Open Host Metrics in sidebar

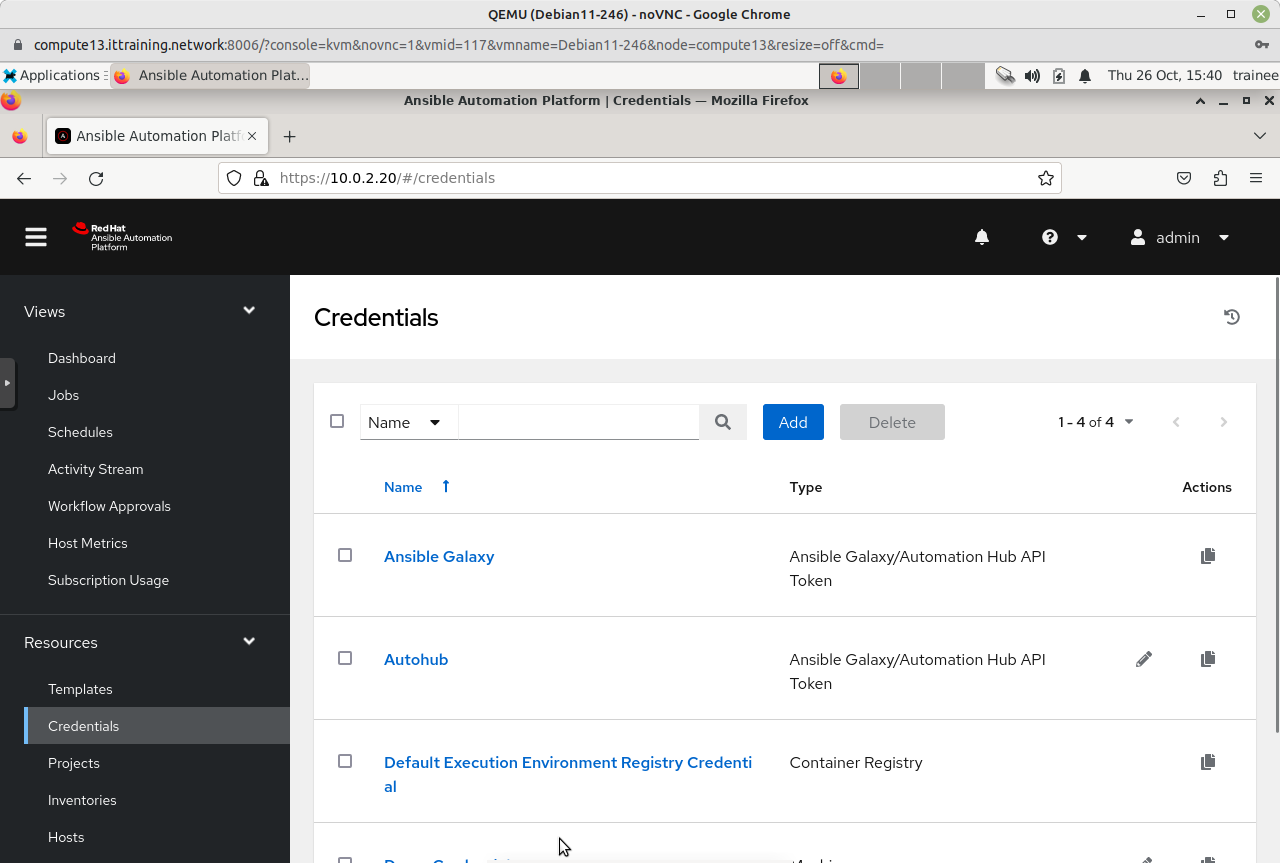click(x=88, y=543)
